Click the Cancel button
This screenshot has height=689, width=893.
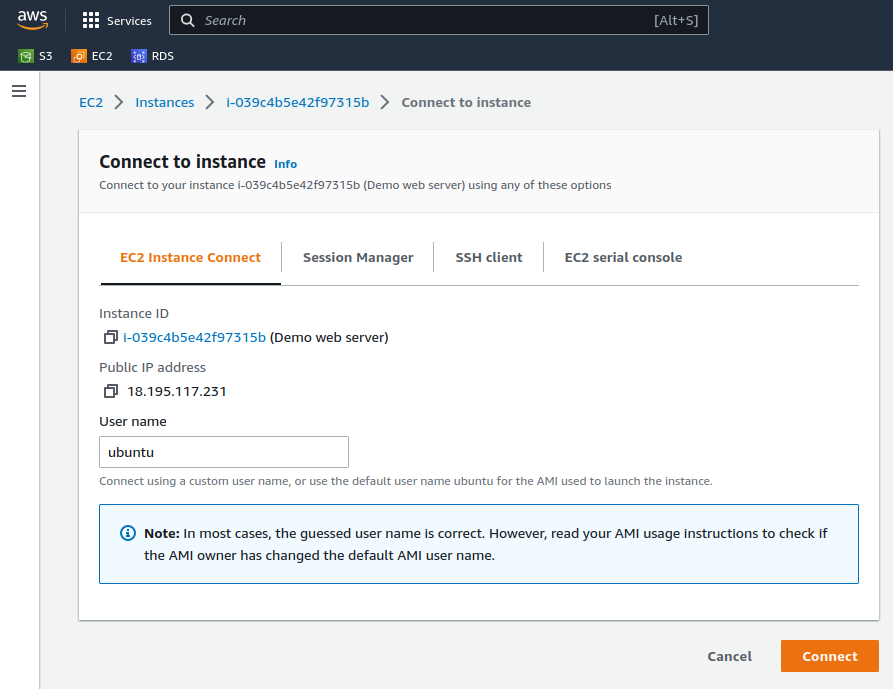[730, 657]
